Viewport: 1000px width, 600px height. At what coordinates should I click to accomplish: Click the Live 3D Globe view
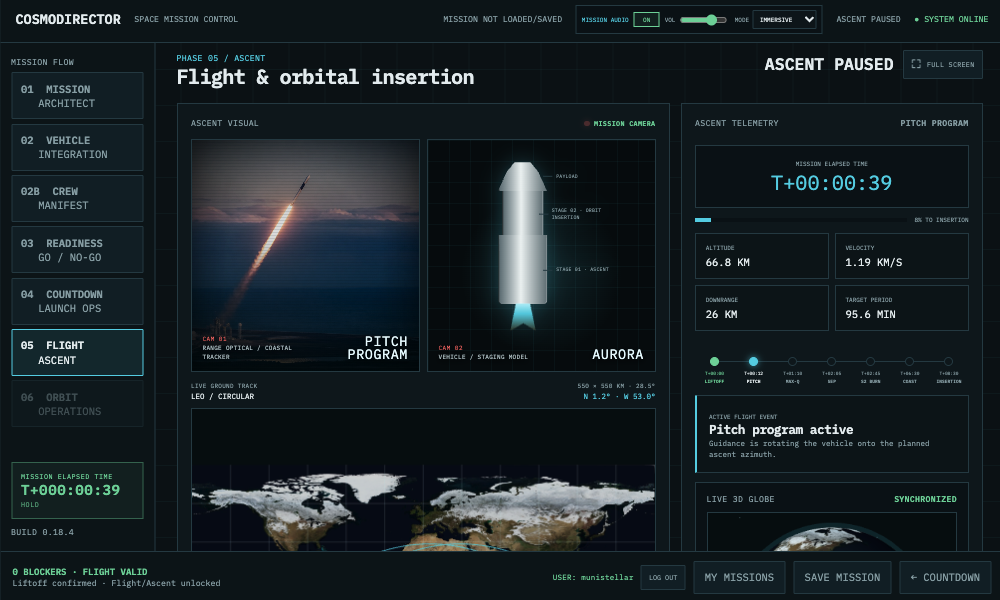[x=832, y=531]
